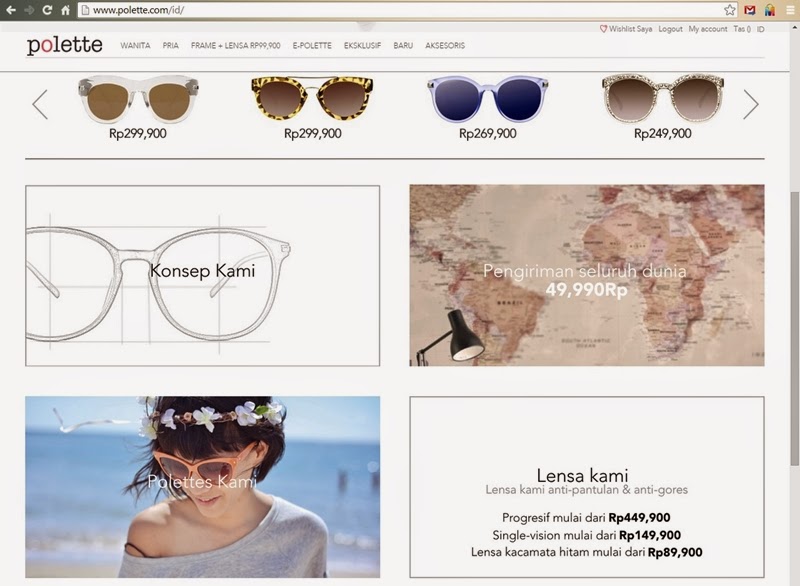Open the Konsep Kami banner
This screenshot has height=586, width=800.
coord(203,275)
